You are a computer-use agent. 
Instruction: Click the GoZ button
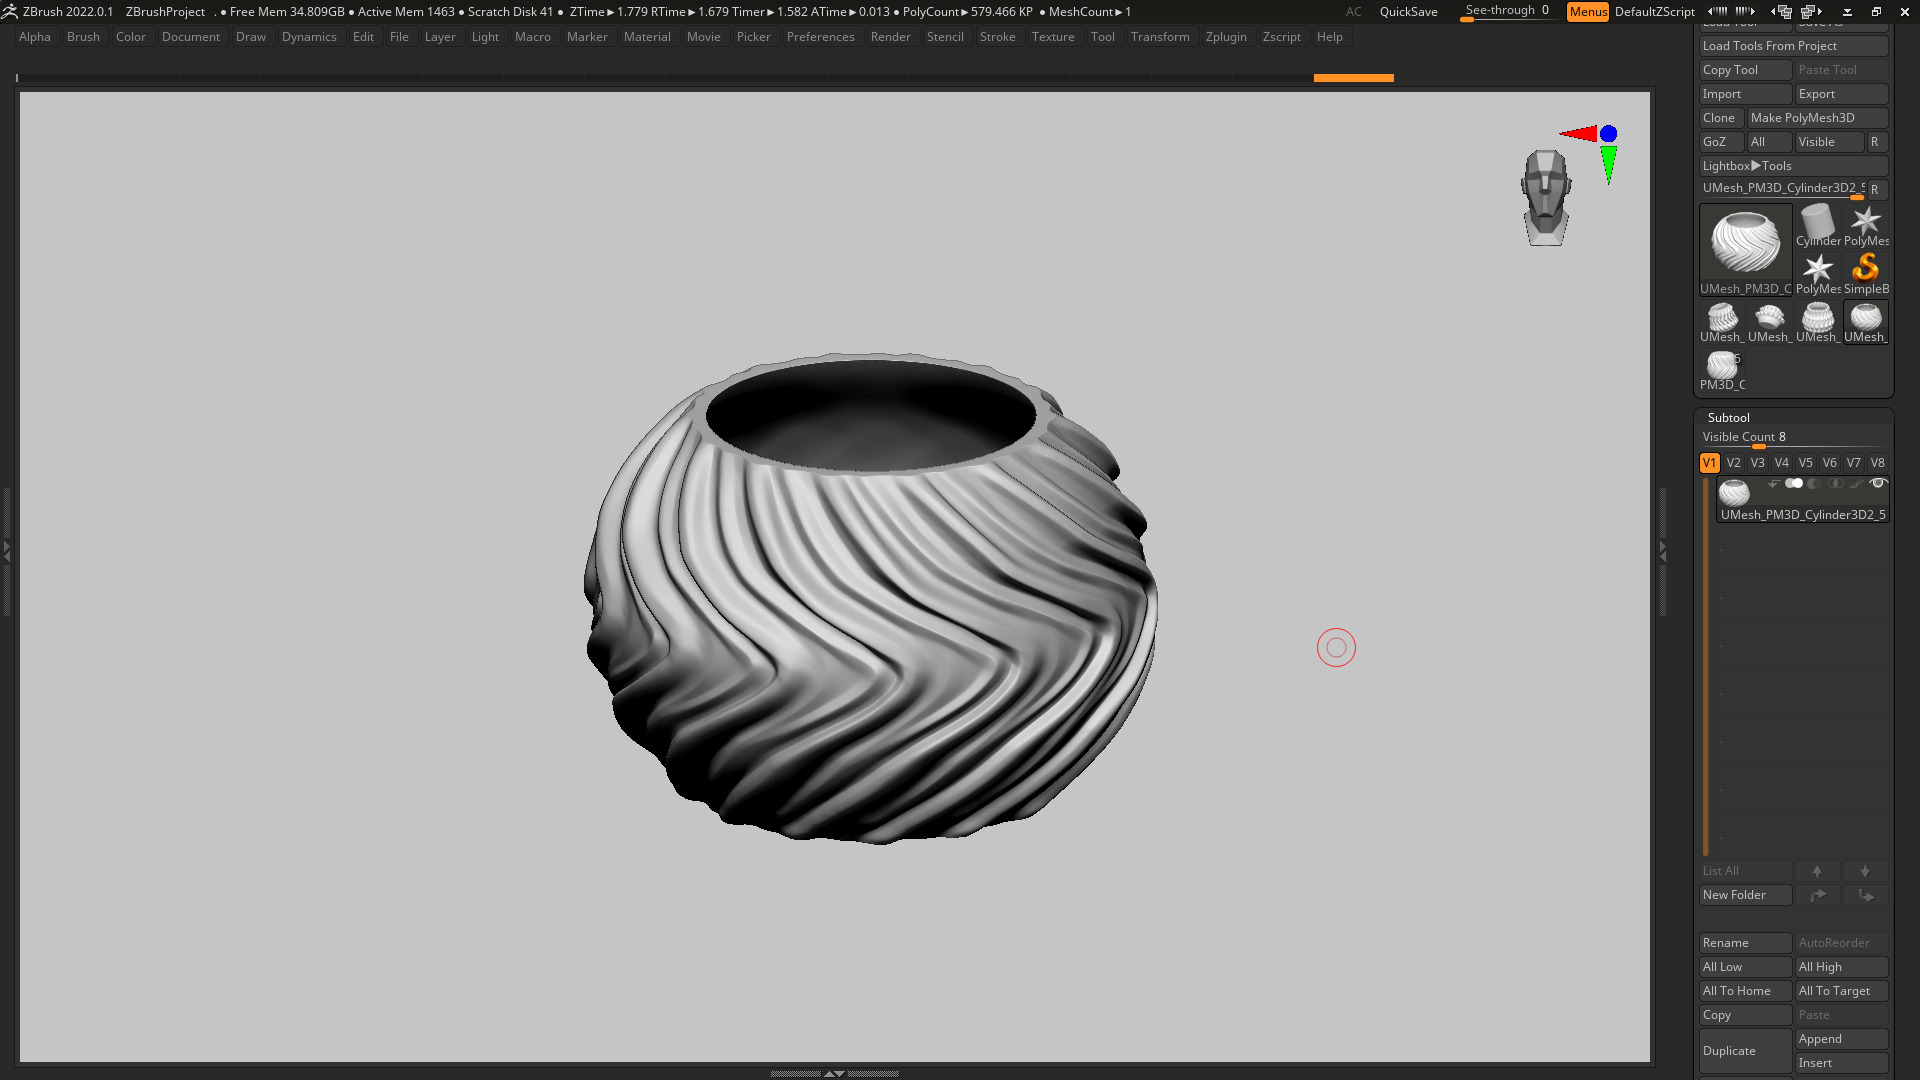pyautogui.click(x=1721, y=142)
